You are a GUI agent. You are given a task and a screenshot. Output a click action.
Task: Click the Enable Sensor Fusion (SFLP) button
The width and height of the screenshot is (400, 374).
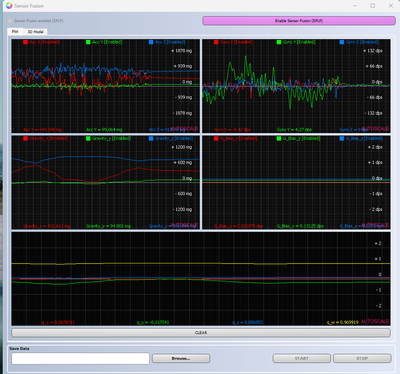point(299,21)
